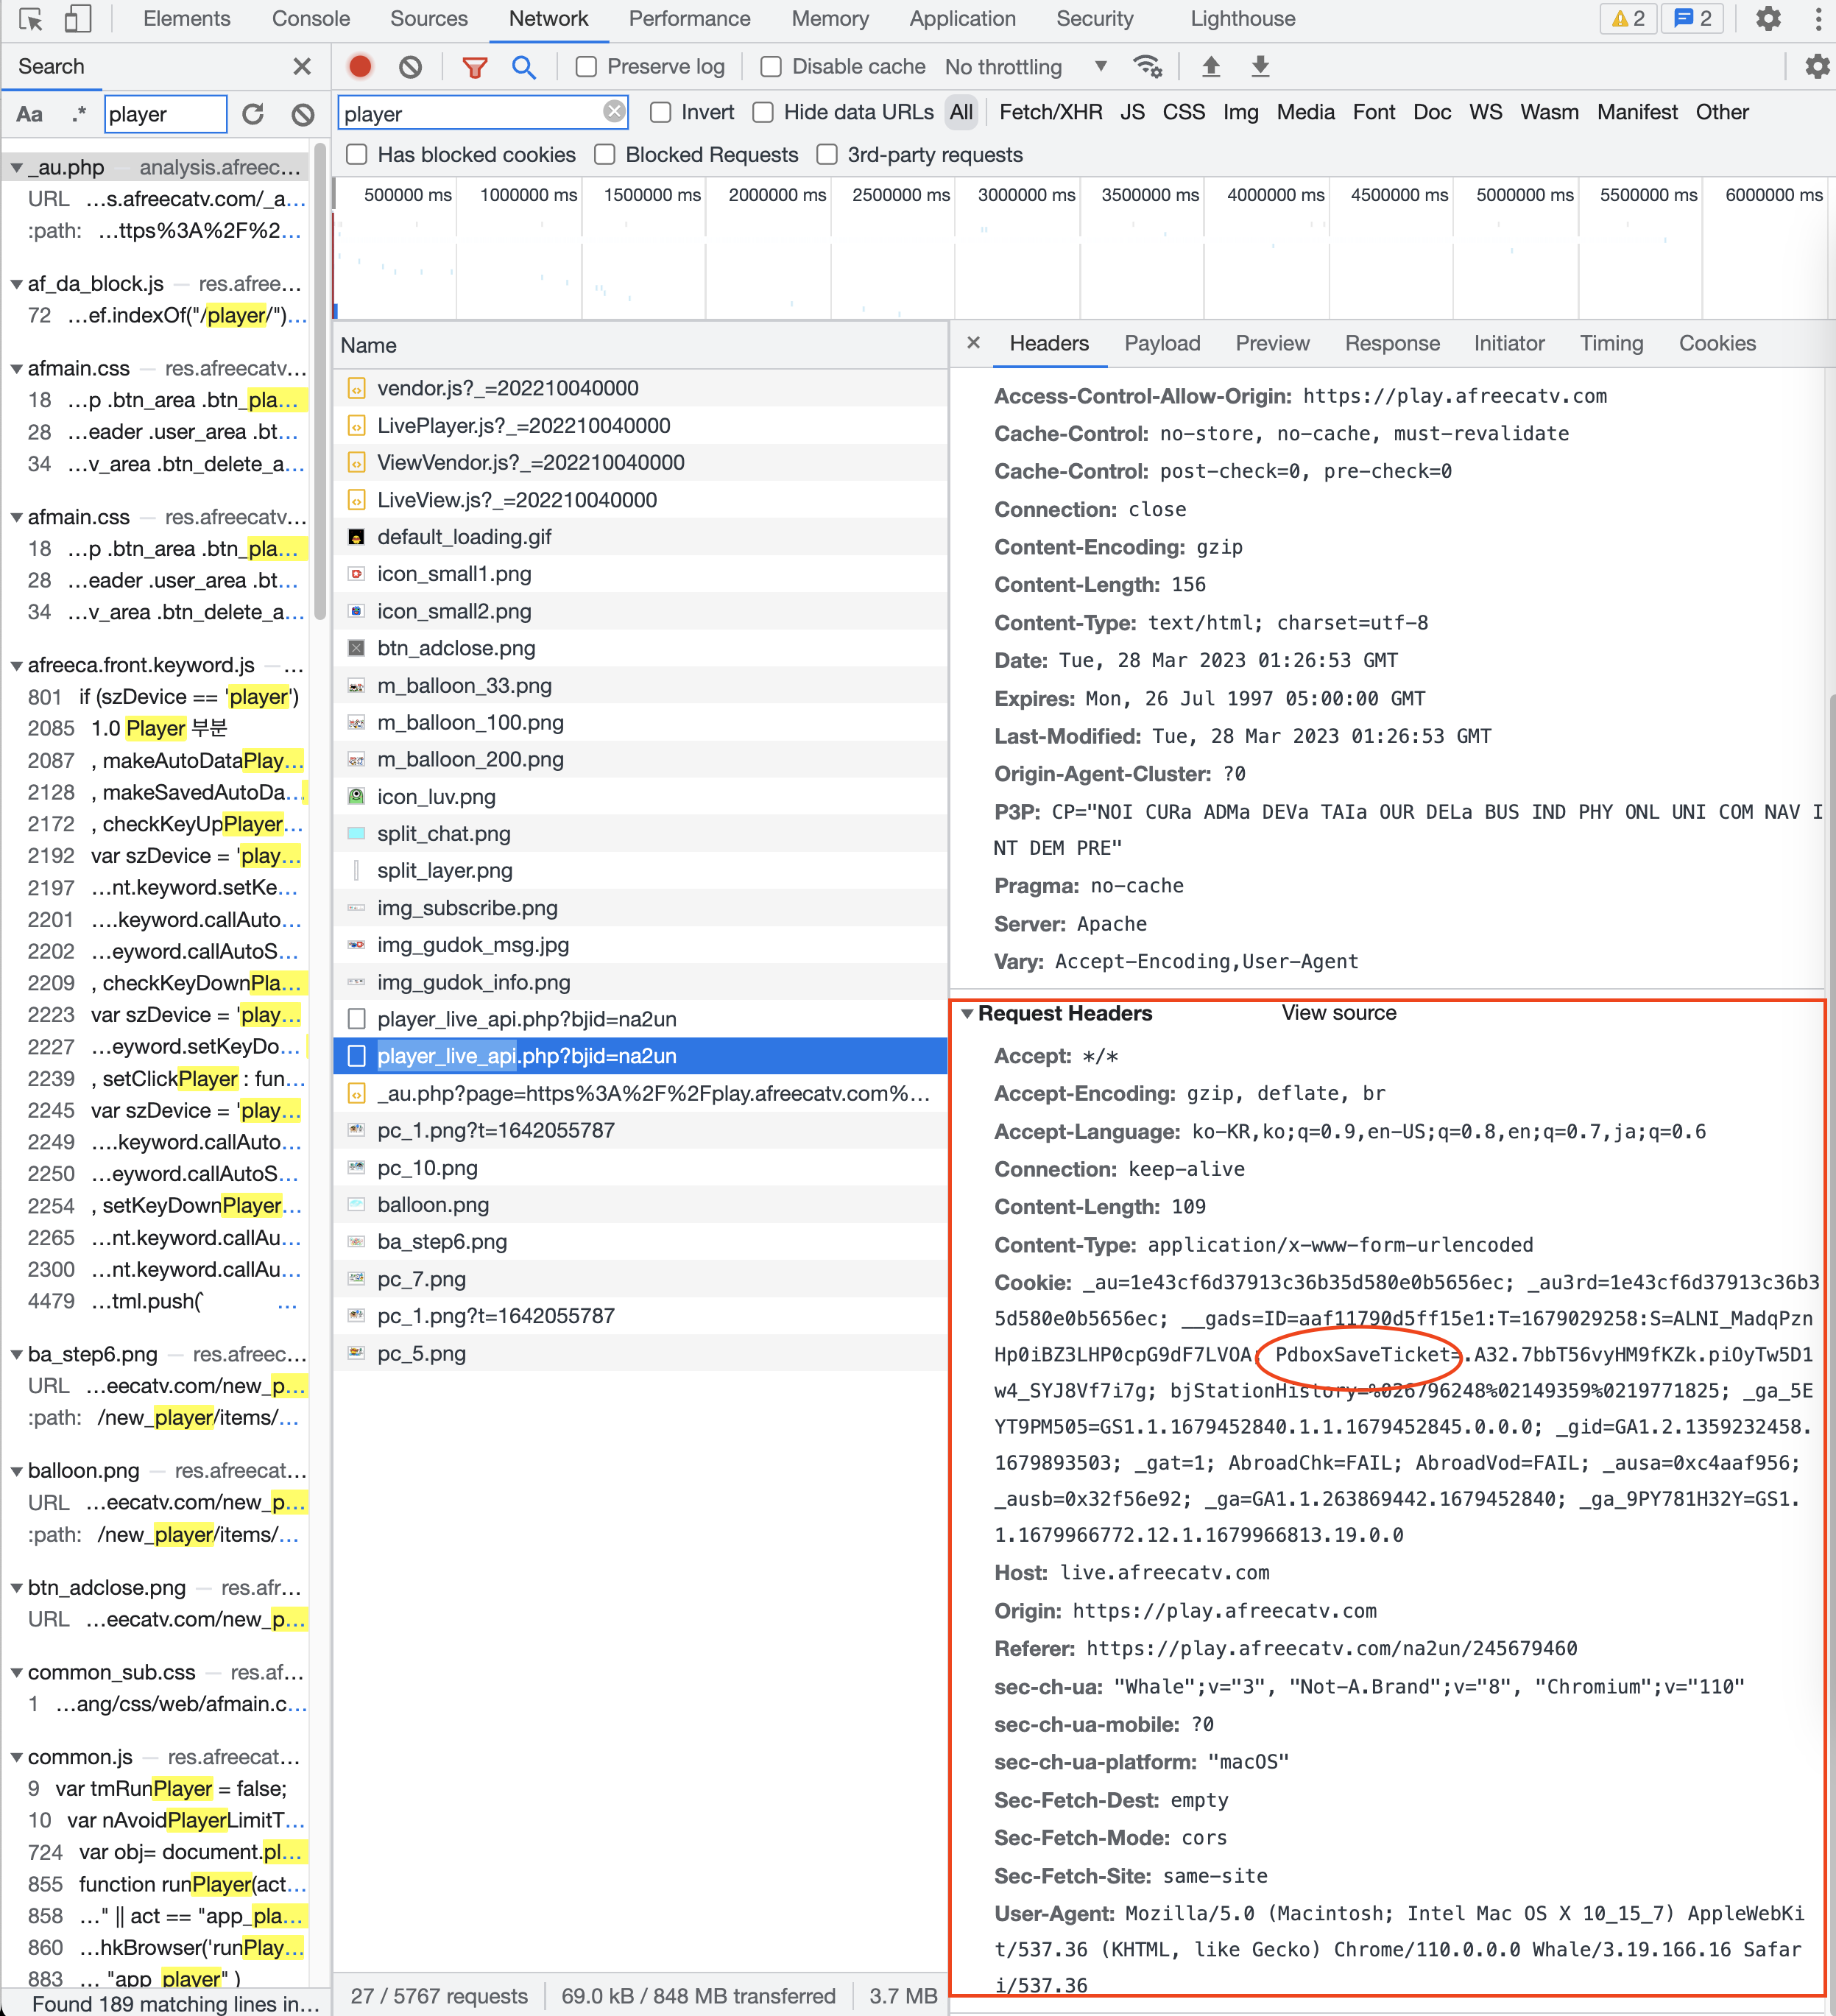Toggle the red filter funnel icon

[475, 67]
